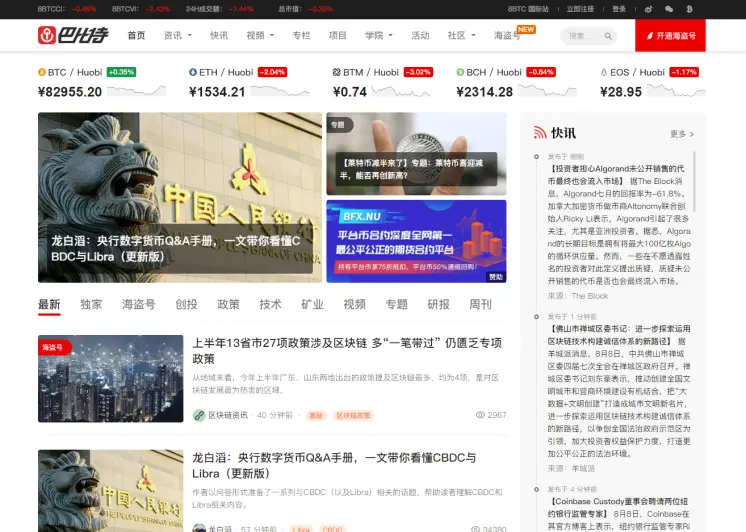Image resolution: width=746 pixels, height=532 pixels.
Task: Open the WeChat icon in top bar
Action: point(668,9)
